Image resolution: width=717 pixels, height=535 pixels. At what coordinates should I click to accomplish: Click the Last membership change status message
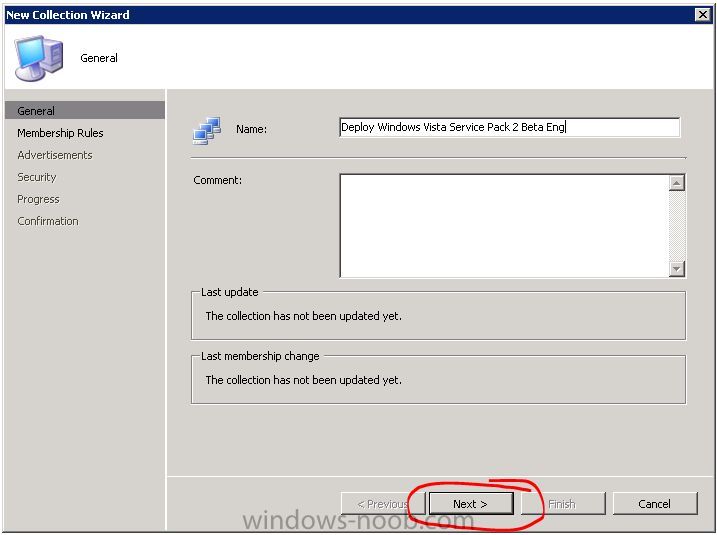[304, 380]
